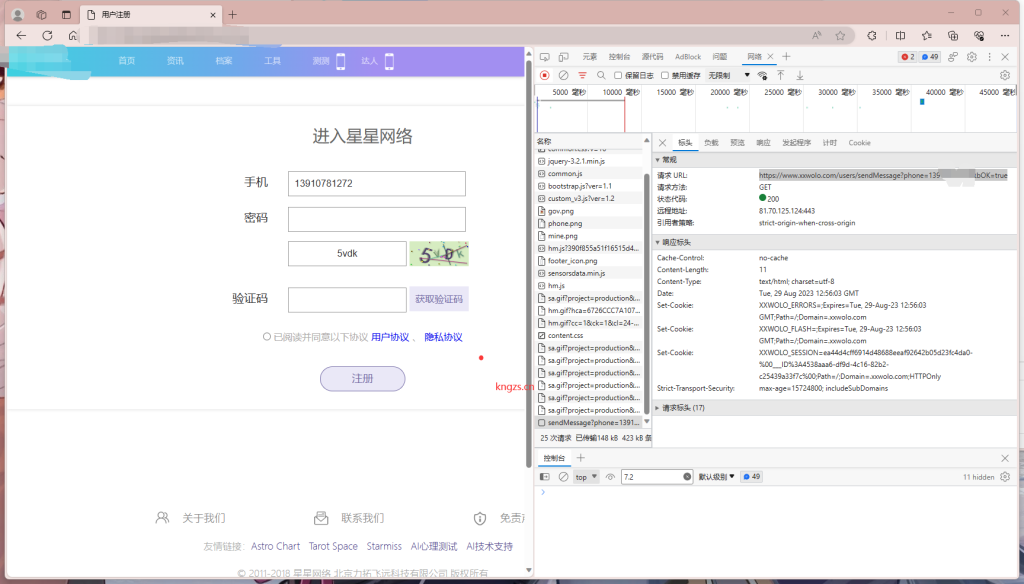Screen dimensions: 1024x584
Task: Switch to 源代码 Sources tab
Action: [652, 57]
